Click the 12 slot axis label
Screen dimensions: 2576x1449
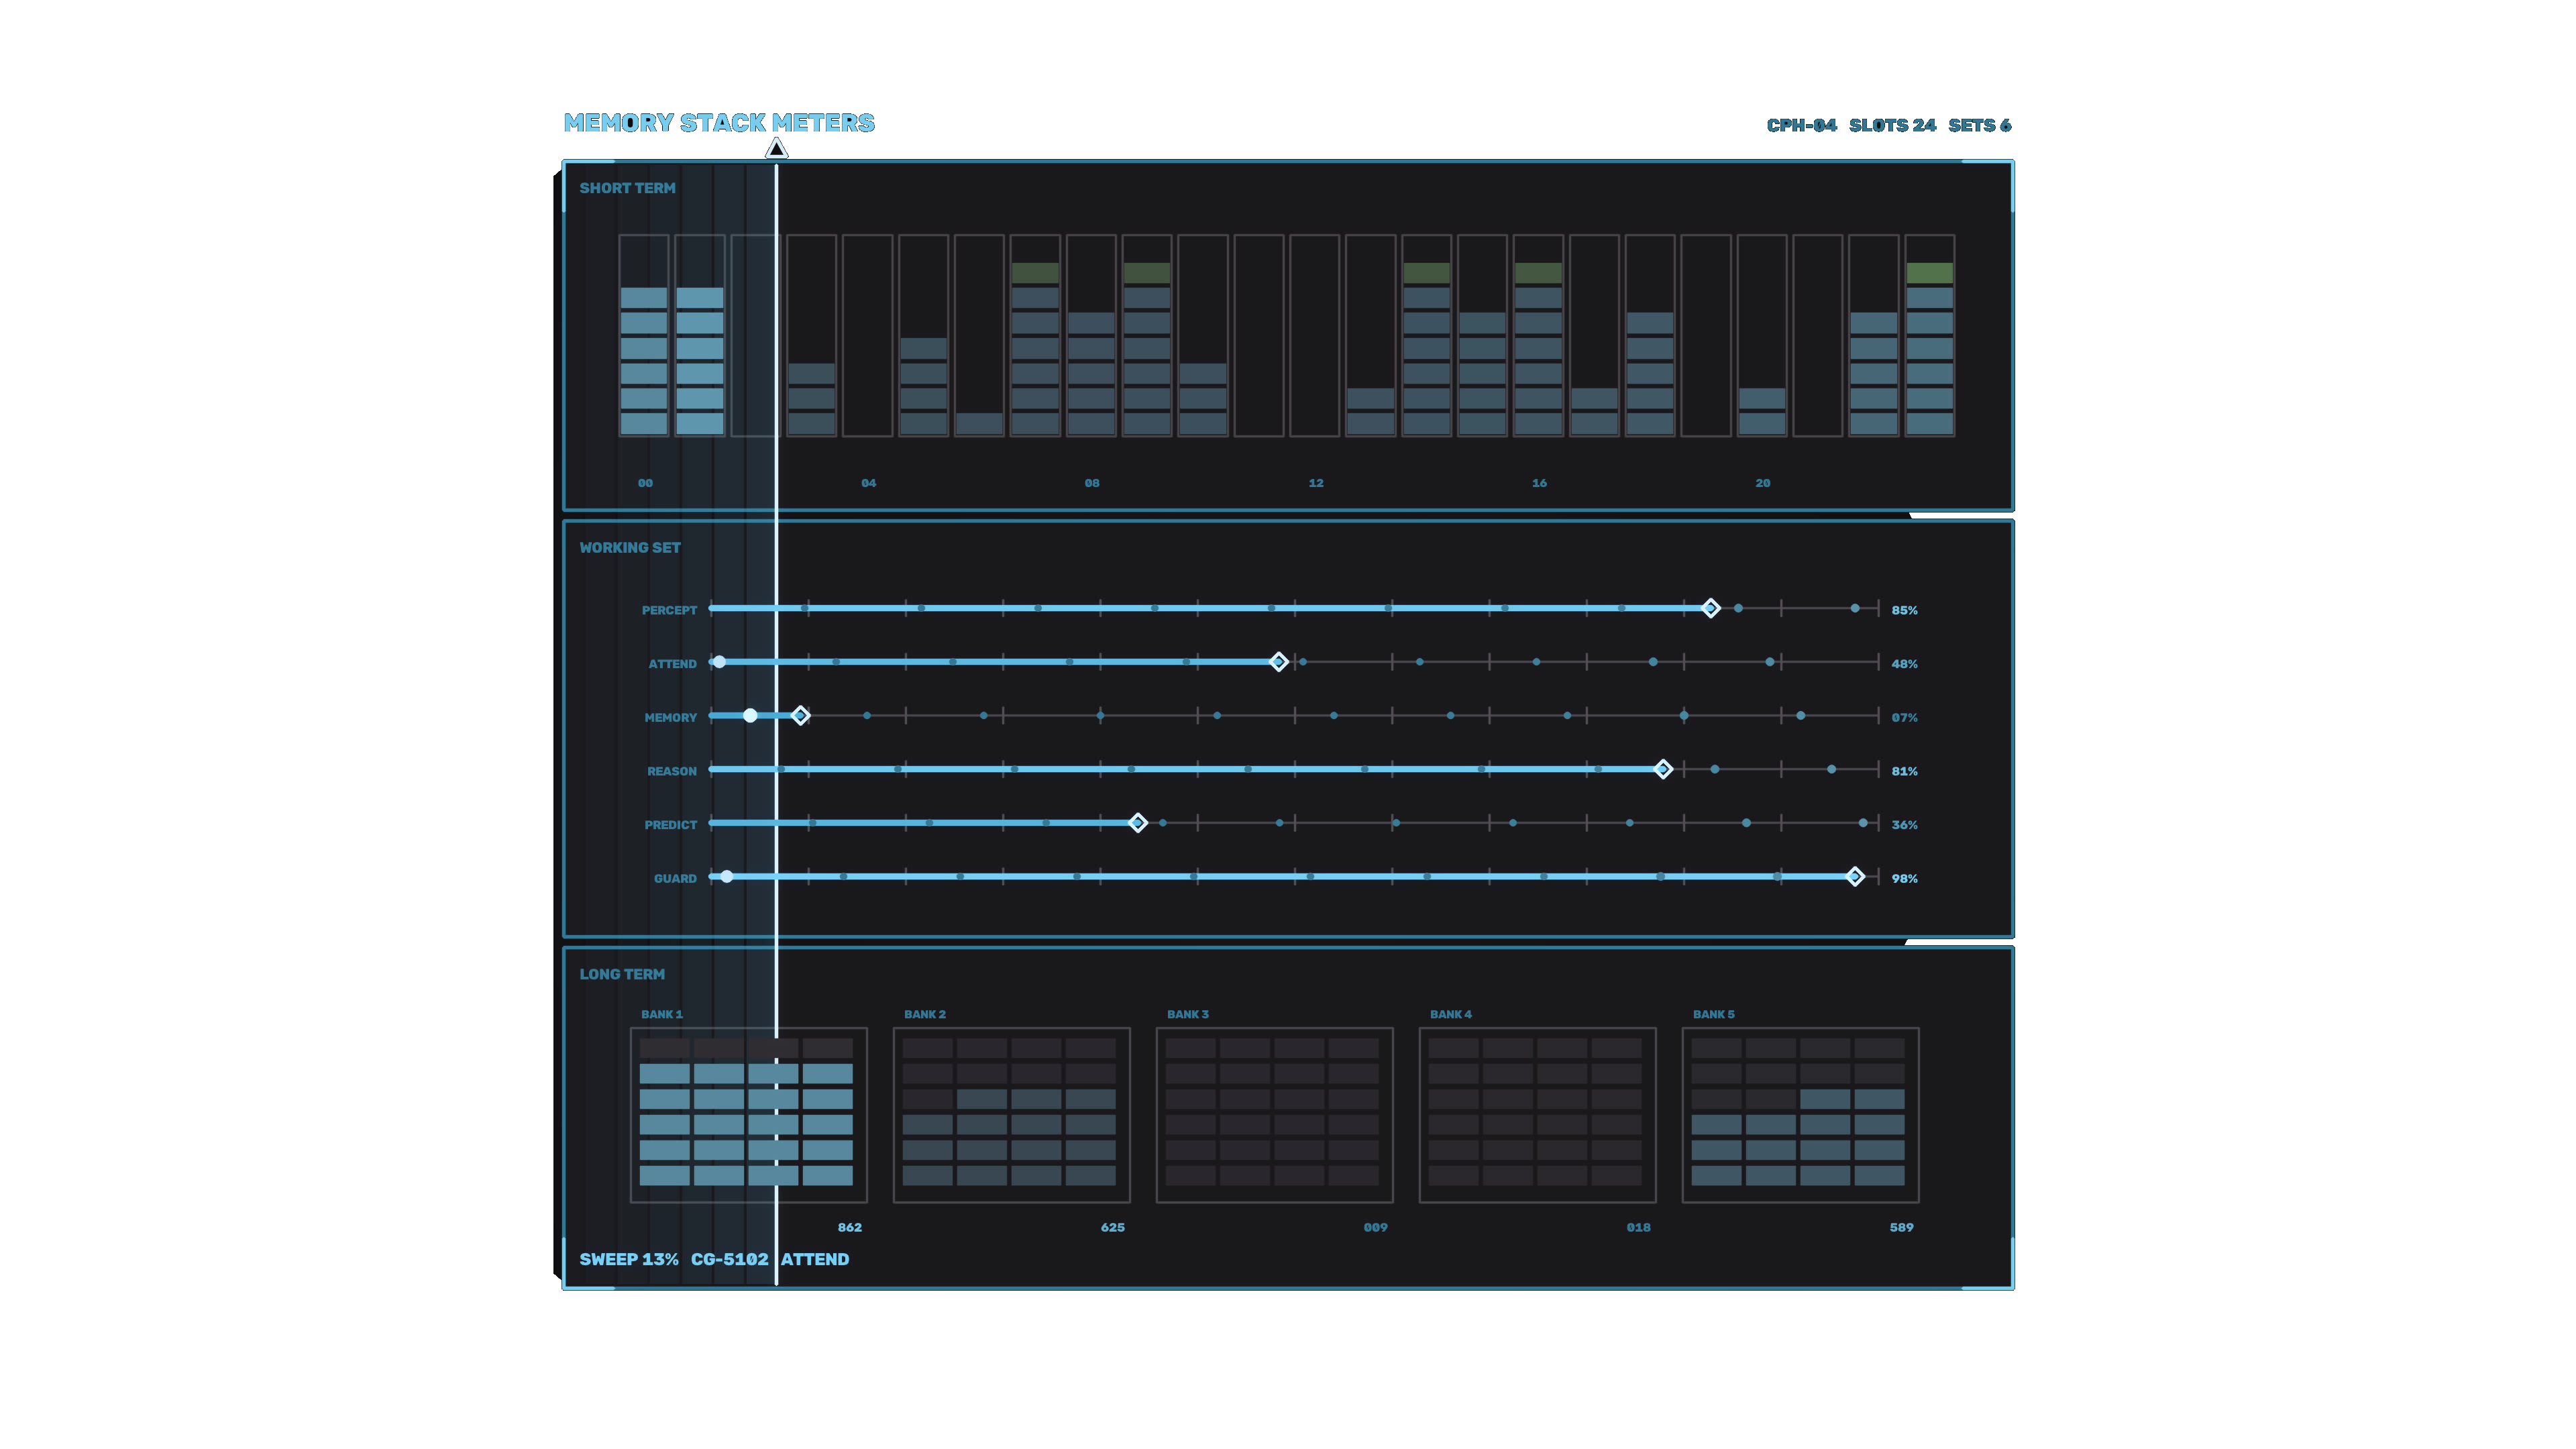point(1315,483)
